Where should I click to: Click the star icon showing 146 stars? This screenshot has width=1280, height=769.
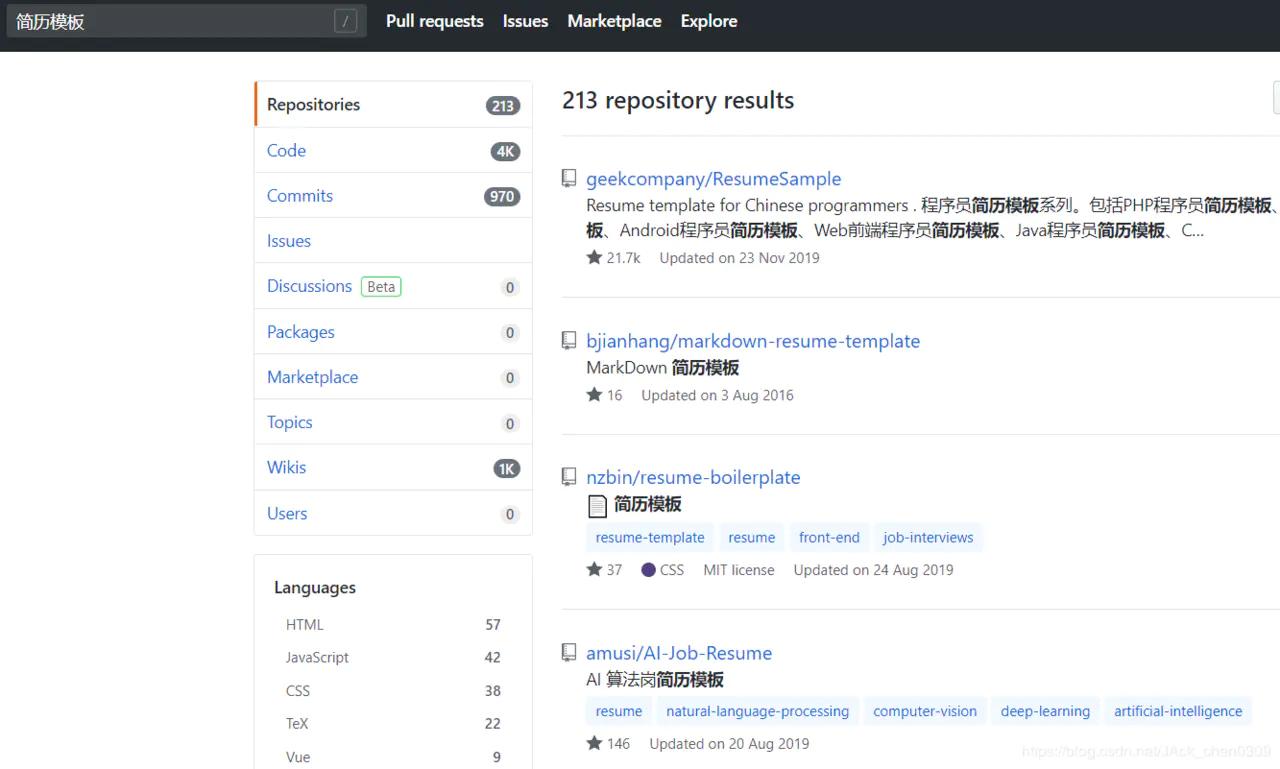pos(595,743)
